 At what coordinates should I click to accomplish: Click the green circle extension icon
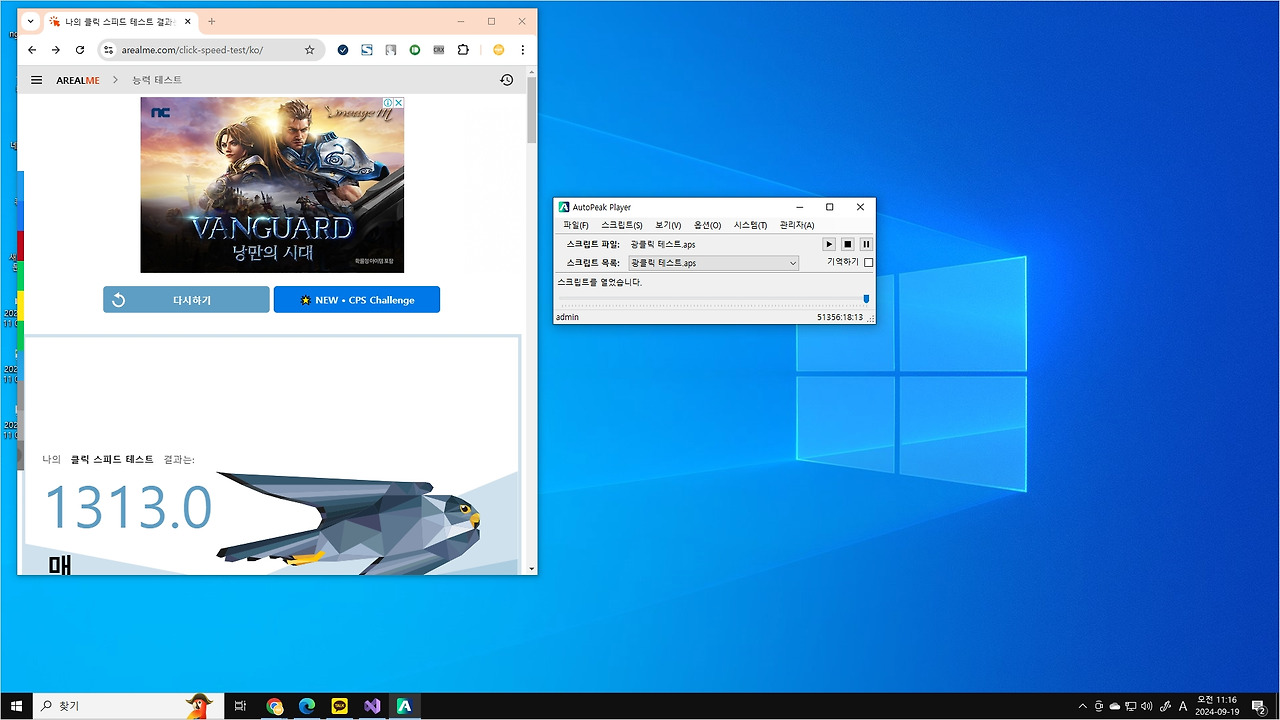415,50
